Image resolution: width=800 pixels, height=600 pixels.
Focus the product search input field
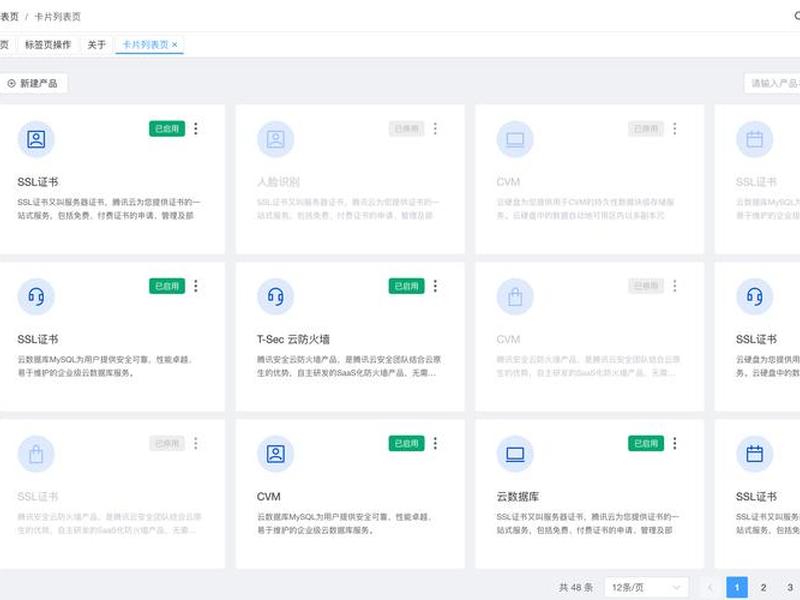coord(772,83)
